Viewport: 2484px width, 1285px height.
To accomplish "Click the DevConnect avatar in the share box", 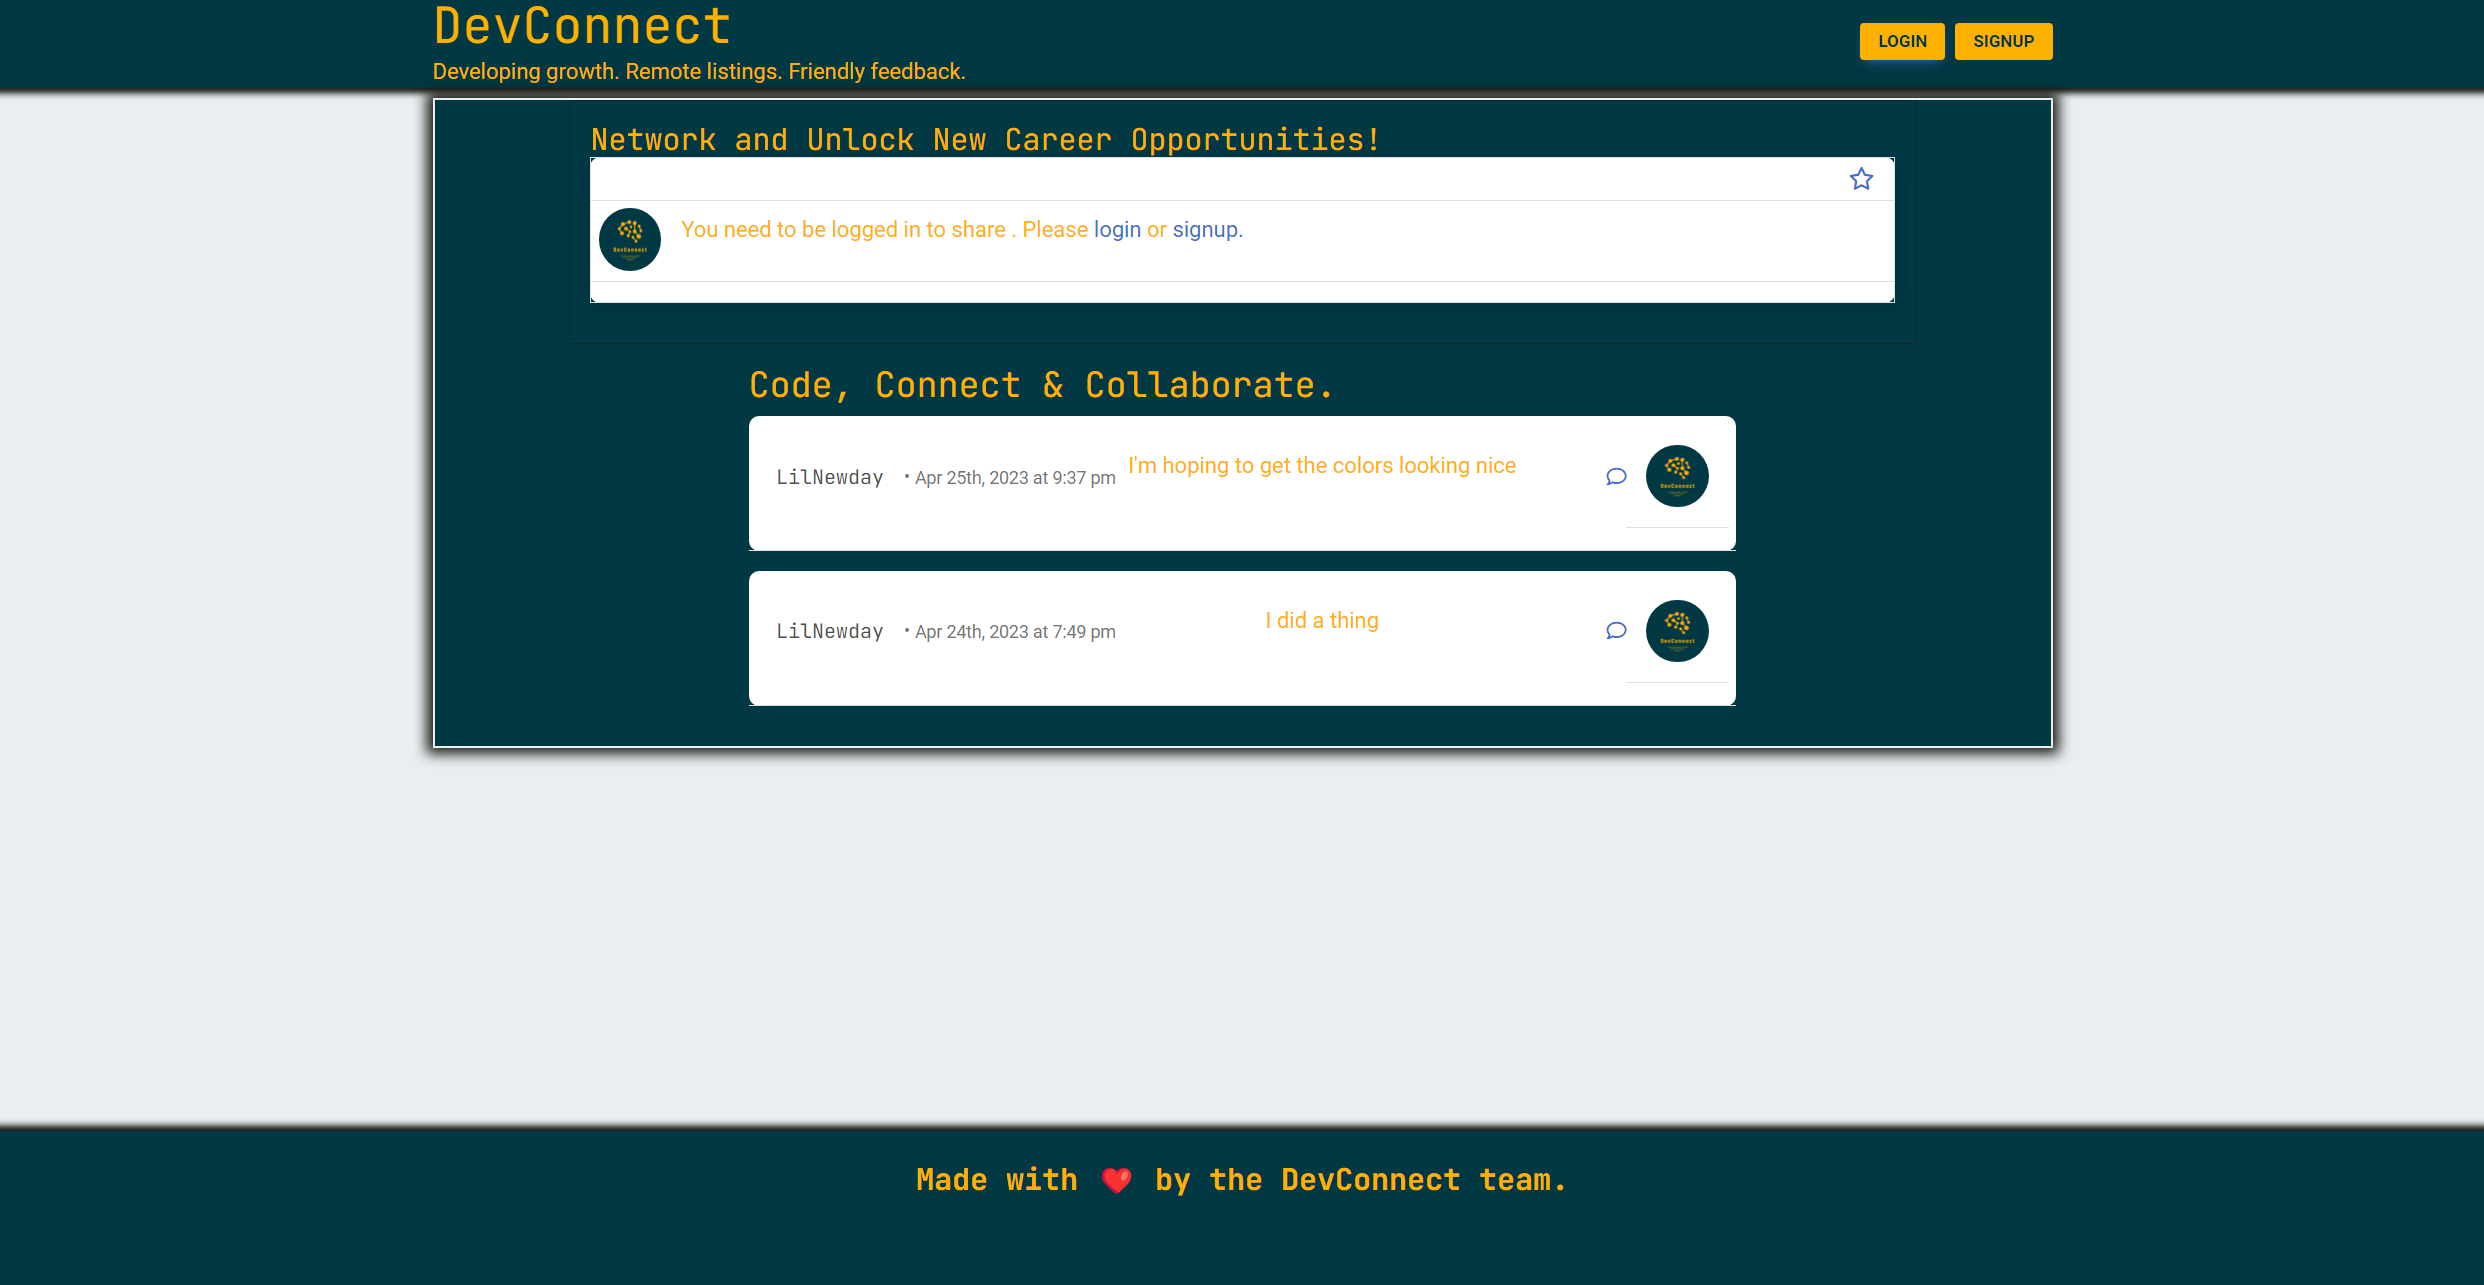I will 629,240.
